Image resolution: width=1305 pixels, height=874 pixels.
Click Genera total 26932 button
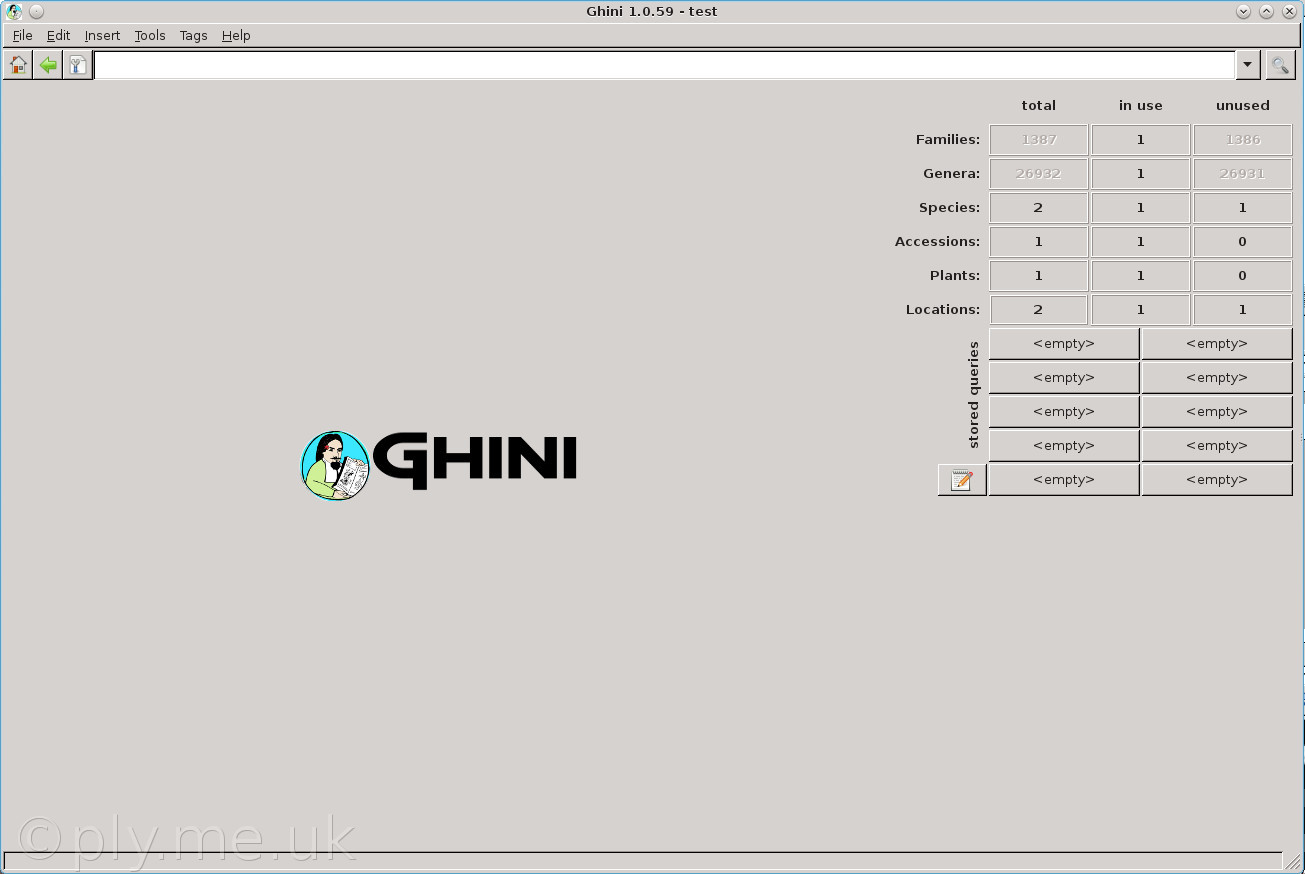click(x=1038, y=174)
